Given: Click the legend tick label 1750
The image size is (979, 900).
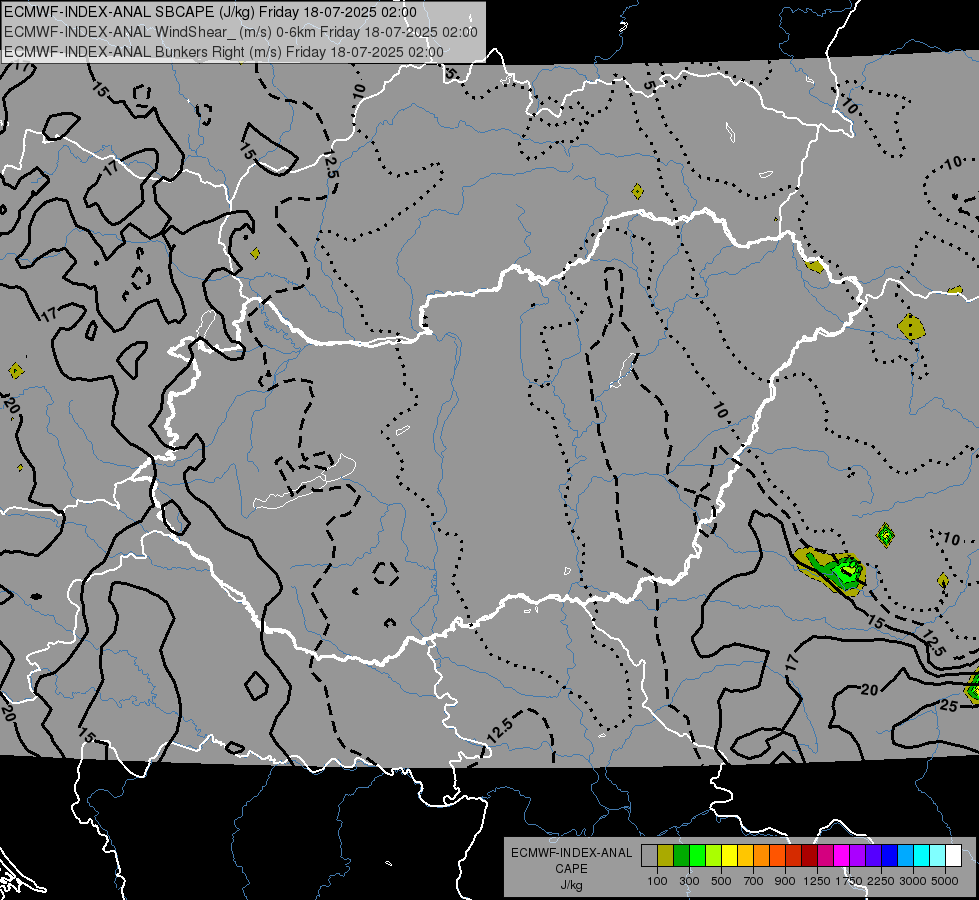Looking at the screenshot, I should click(x=849, y=881).
